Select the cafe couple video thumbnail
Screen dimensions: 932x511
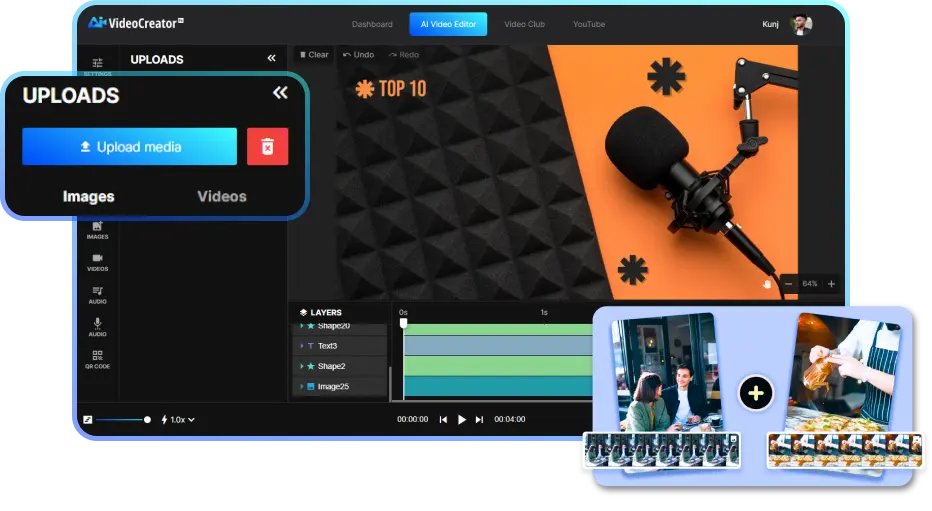pyautogui.click(x=667, y=373)
